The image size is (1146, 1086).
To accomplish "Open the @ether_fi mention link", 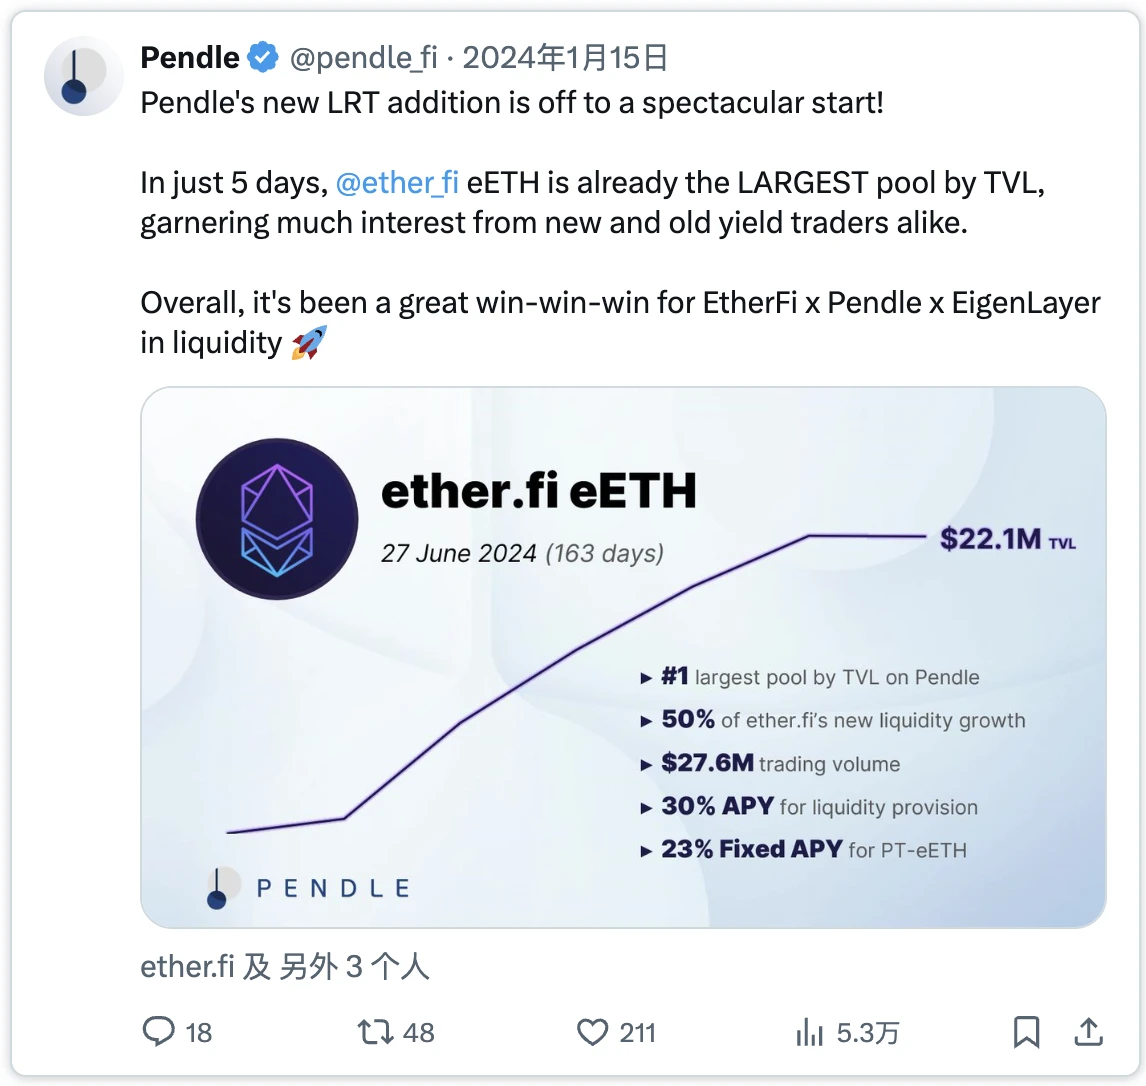I will click(x=397, y=183).
